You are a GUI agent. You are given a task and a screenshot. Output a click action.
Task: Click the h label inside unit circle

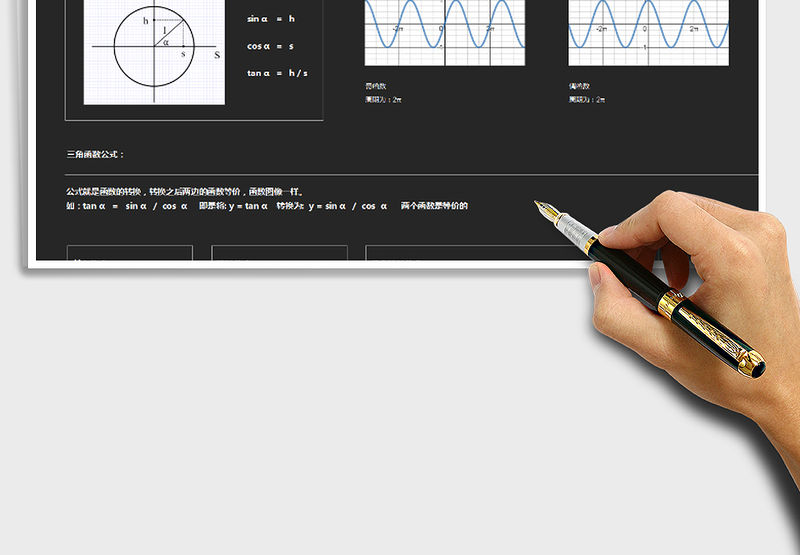click(146, 20)
